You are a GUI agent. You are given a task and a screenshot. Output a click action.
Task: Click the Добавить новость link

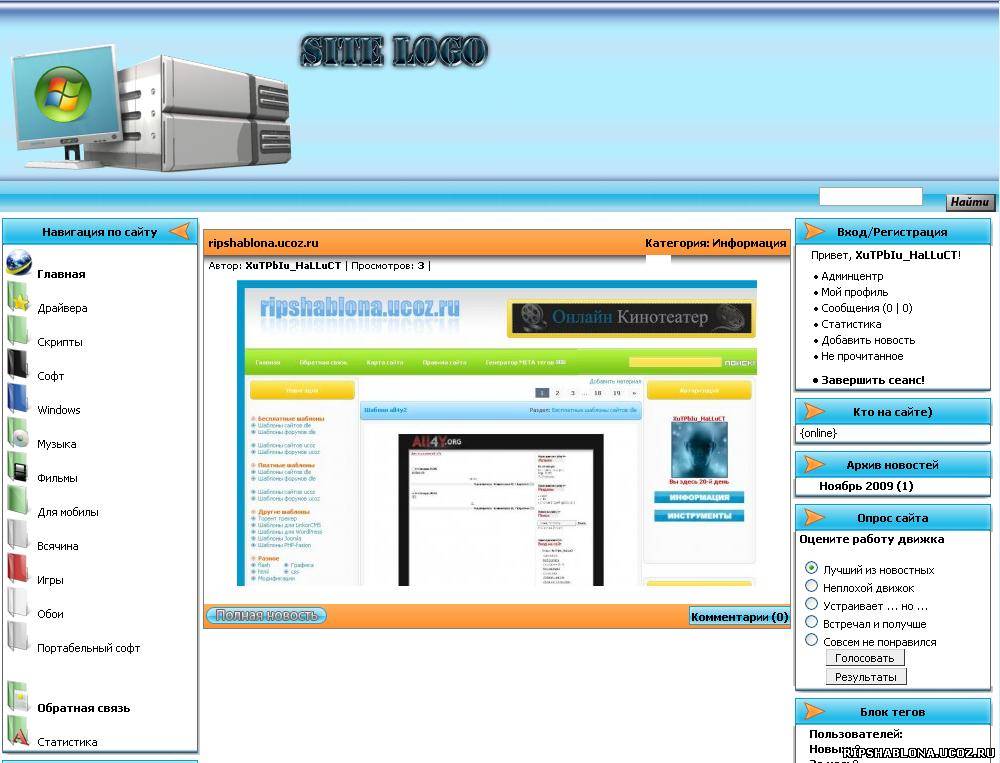pos(868,340)
